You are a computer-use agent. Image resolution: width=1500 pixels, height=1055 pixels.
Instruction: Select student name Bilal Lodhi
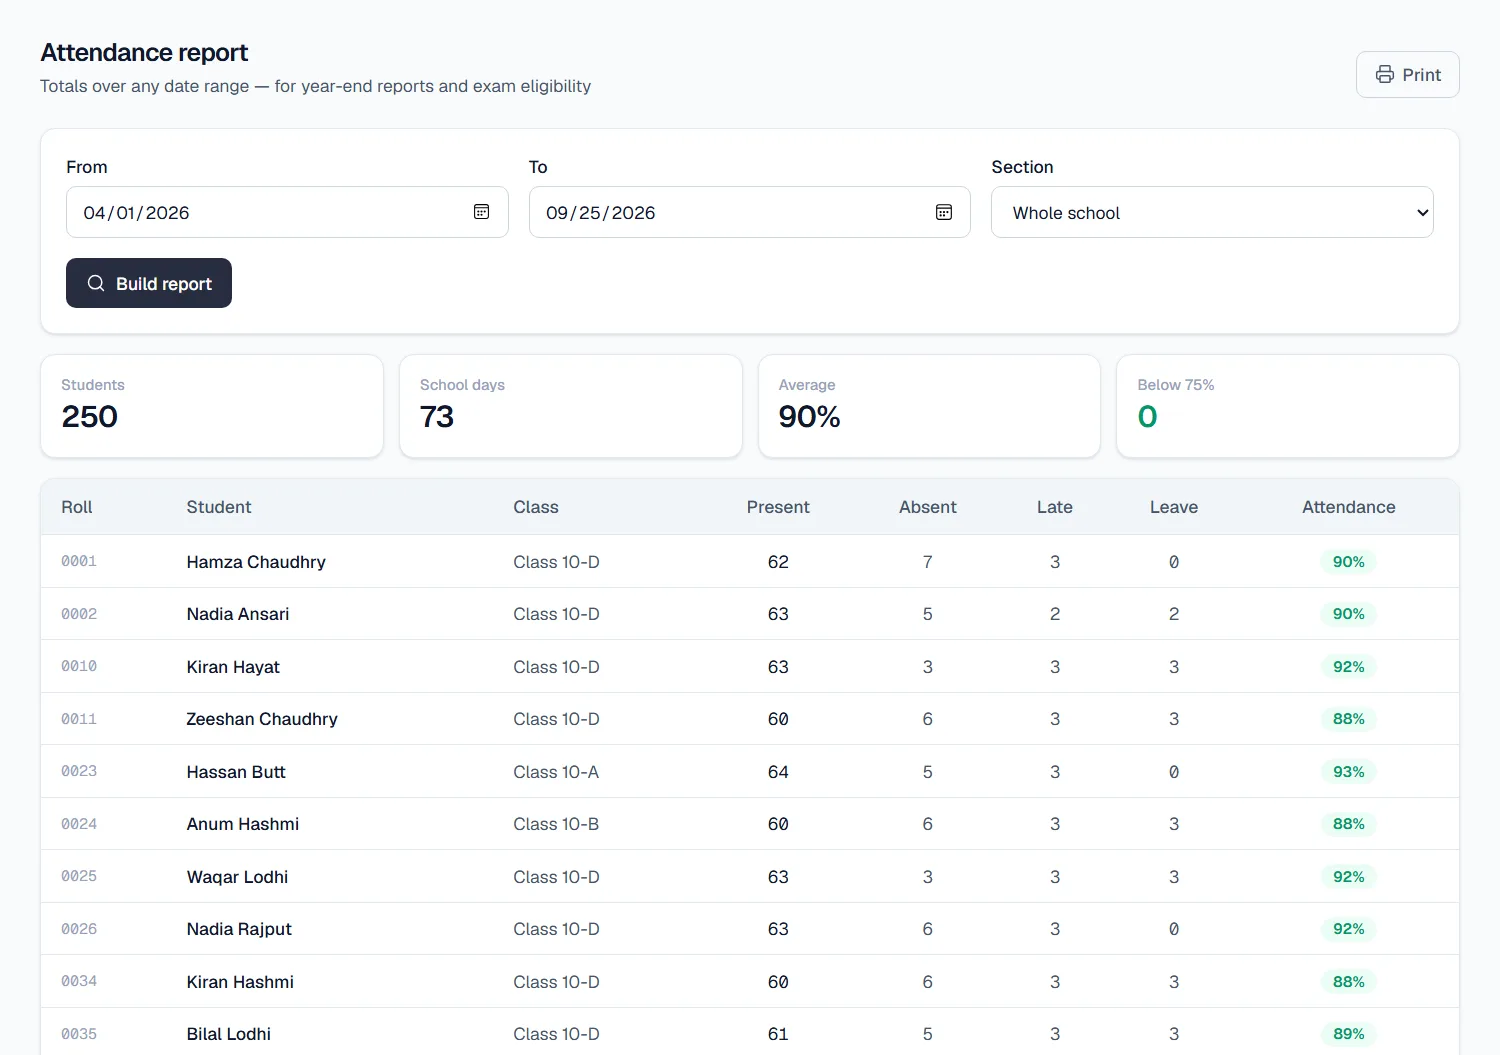[x=229, y=1034]
